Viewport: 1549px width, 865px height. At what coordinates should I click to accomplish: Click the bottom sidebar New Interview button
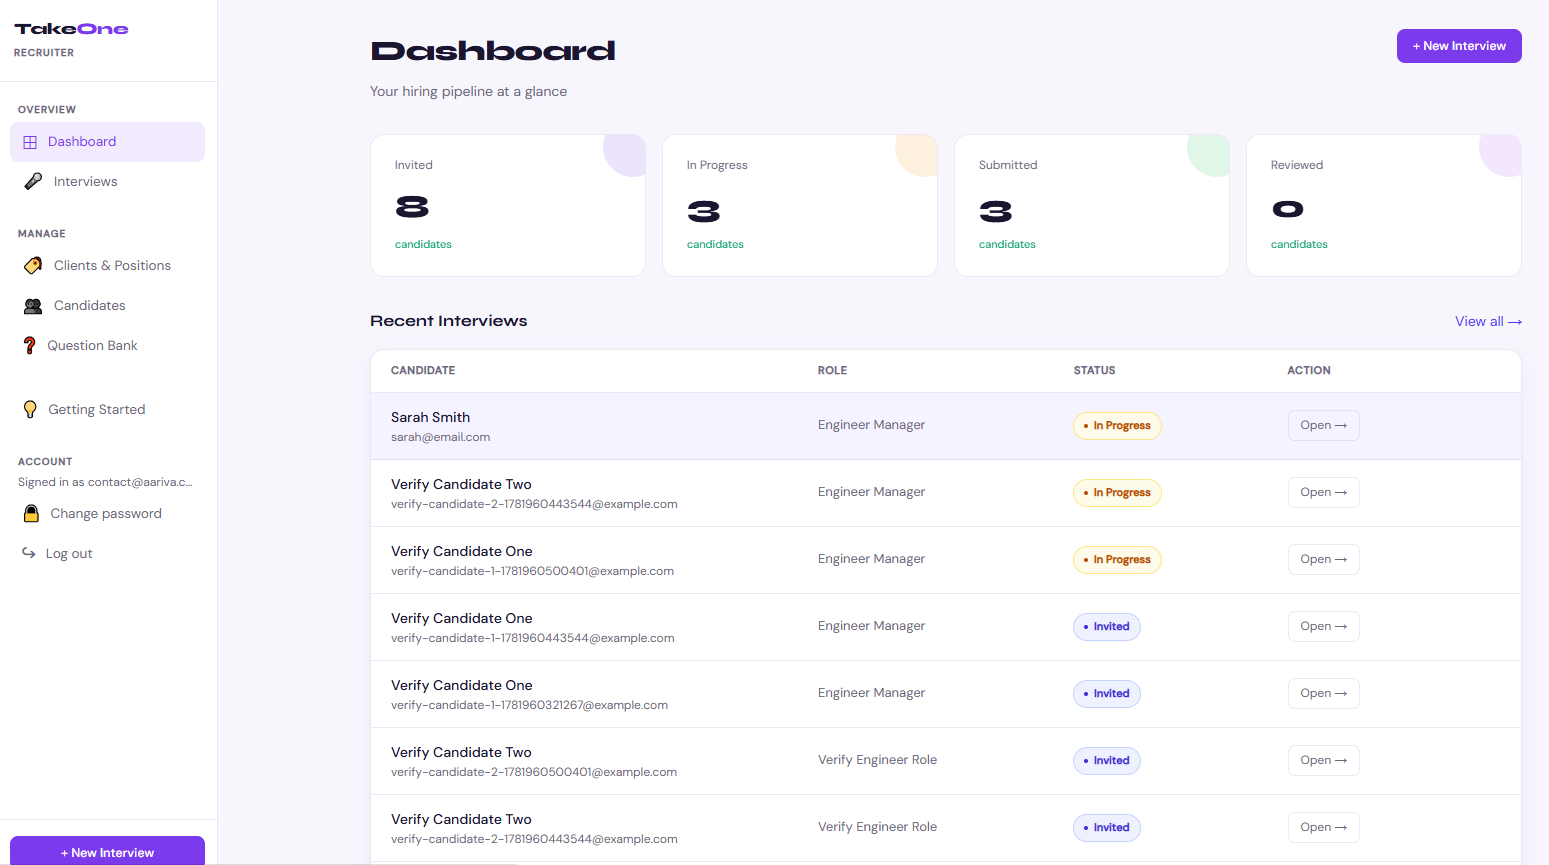[x=107, y=852]
